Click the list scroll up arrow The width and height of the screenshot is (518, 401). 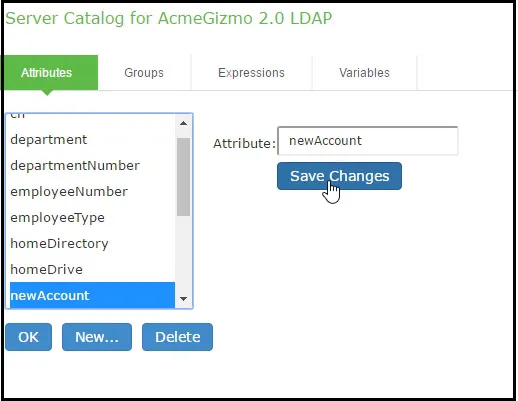click(183, 123)
